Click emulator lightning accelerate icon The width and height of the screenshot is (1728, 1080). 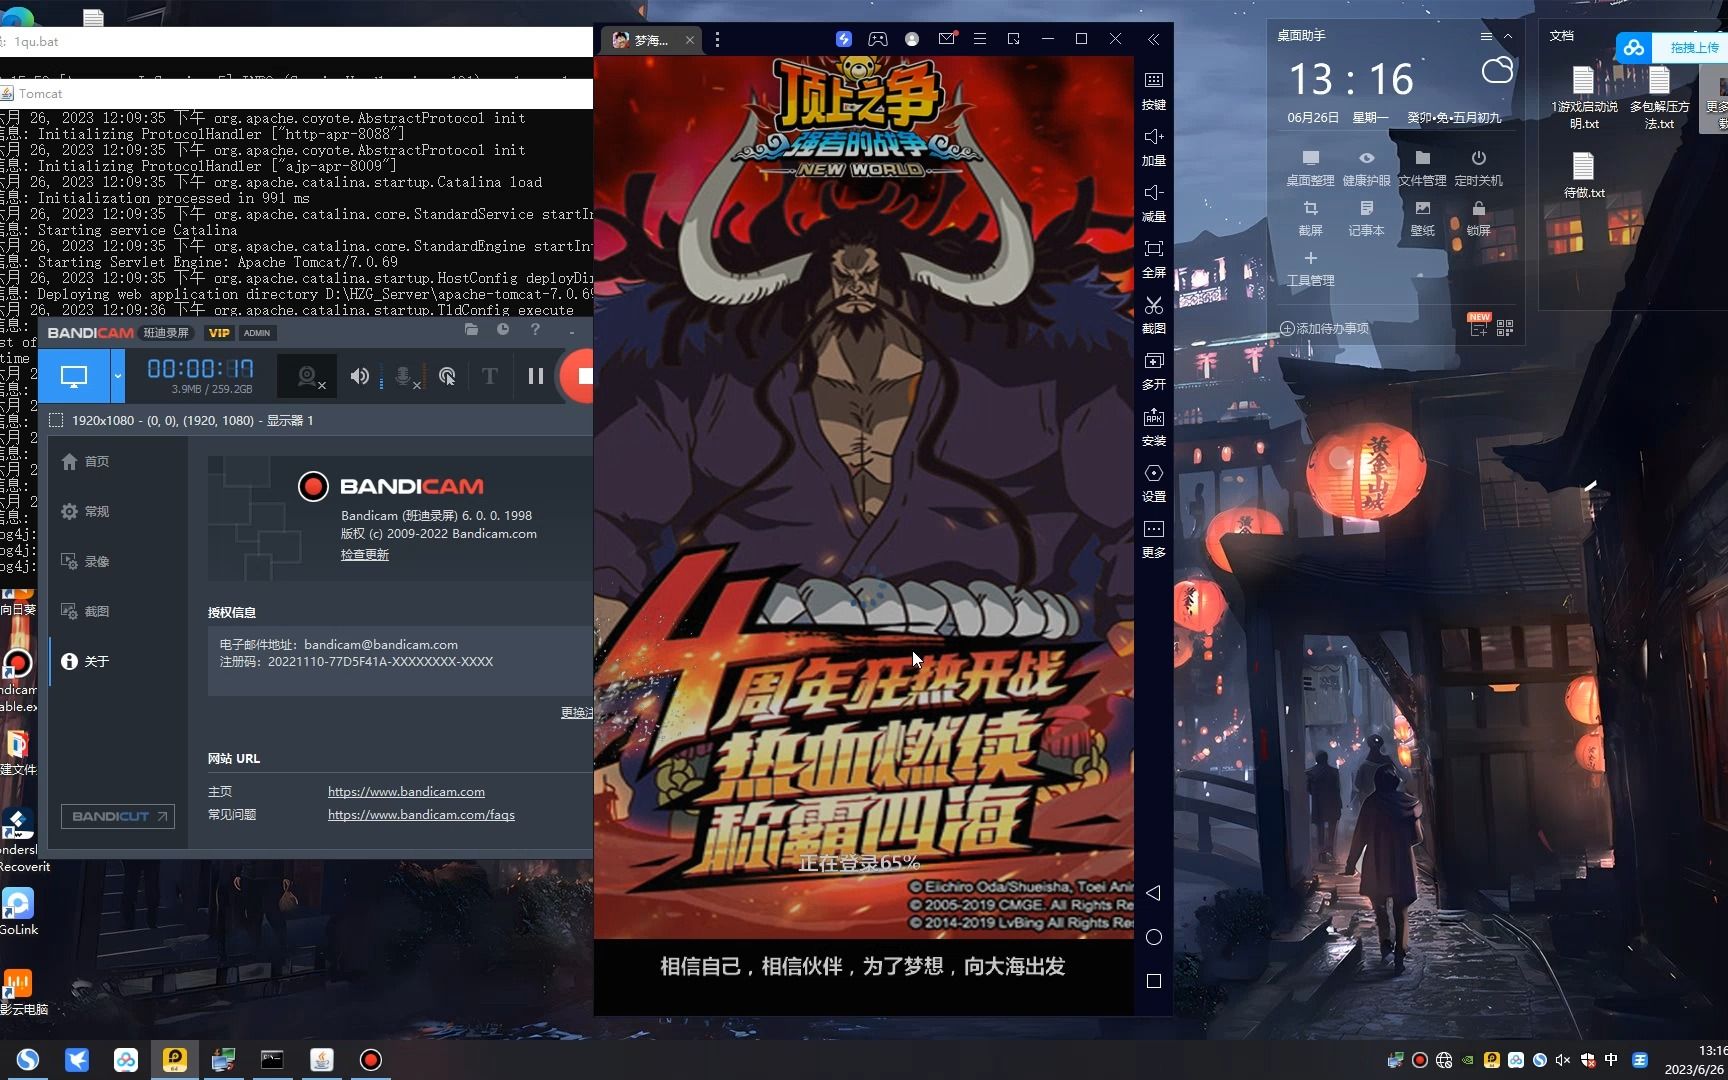point(844,39)
